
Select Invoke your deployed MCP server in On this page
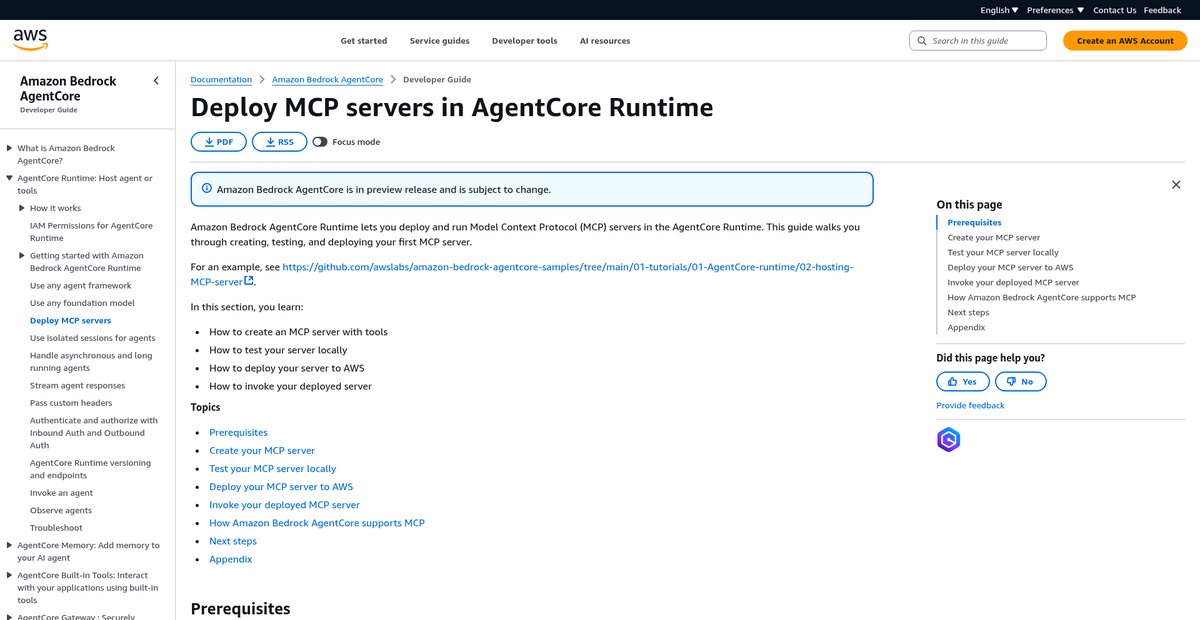pyautogui.click(x=1013, y=282)
